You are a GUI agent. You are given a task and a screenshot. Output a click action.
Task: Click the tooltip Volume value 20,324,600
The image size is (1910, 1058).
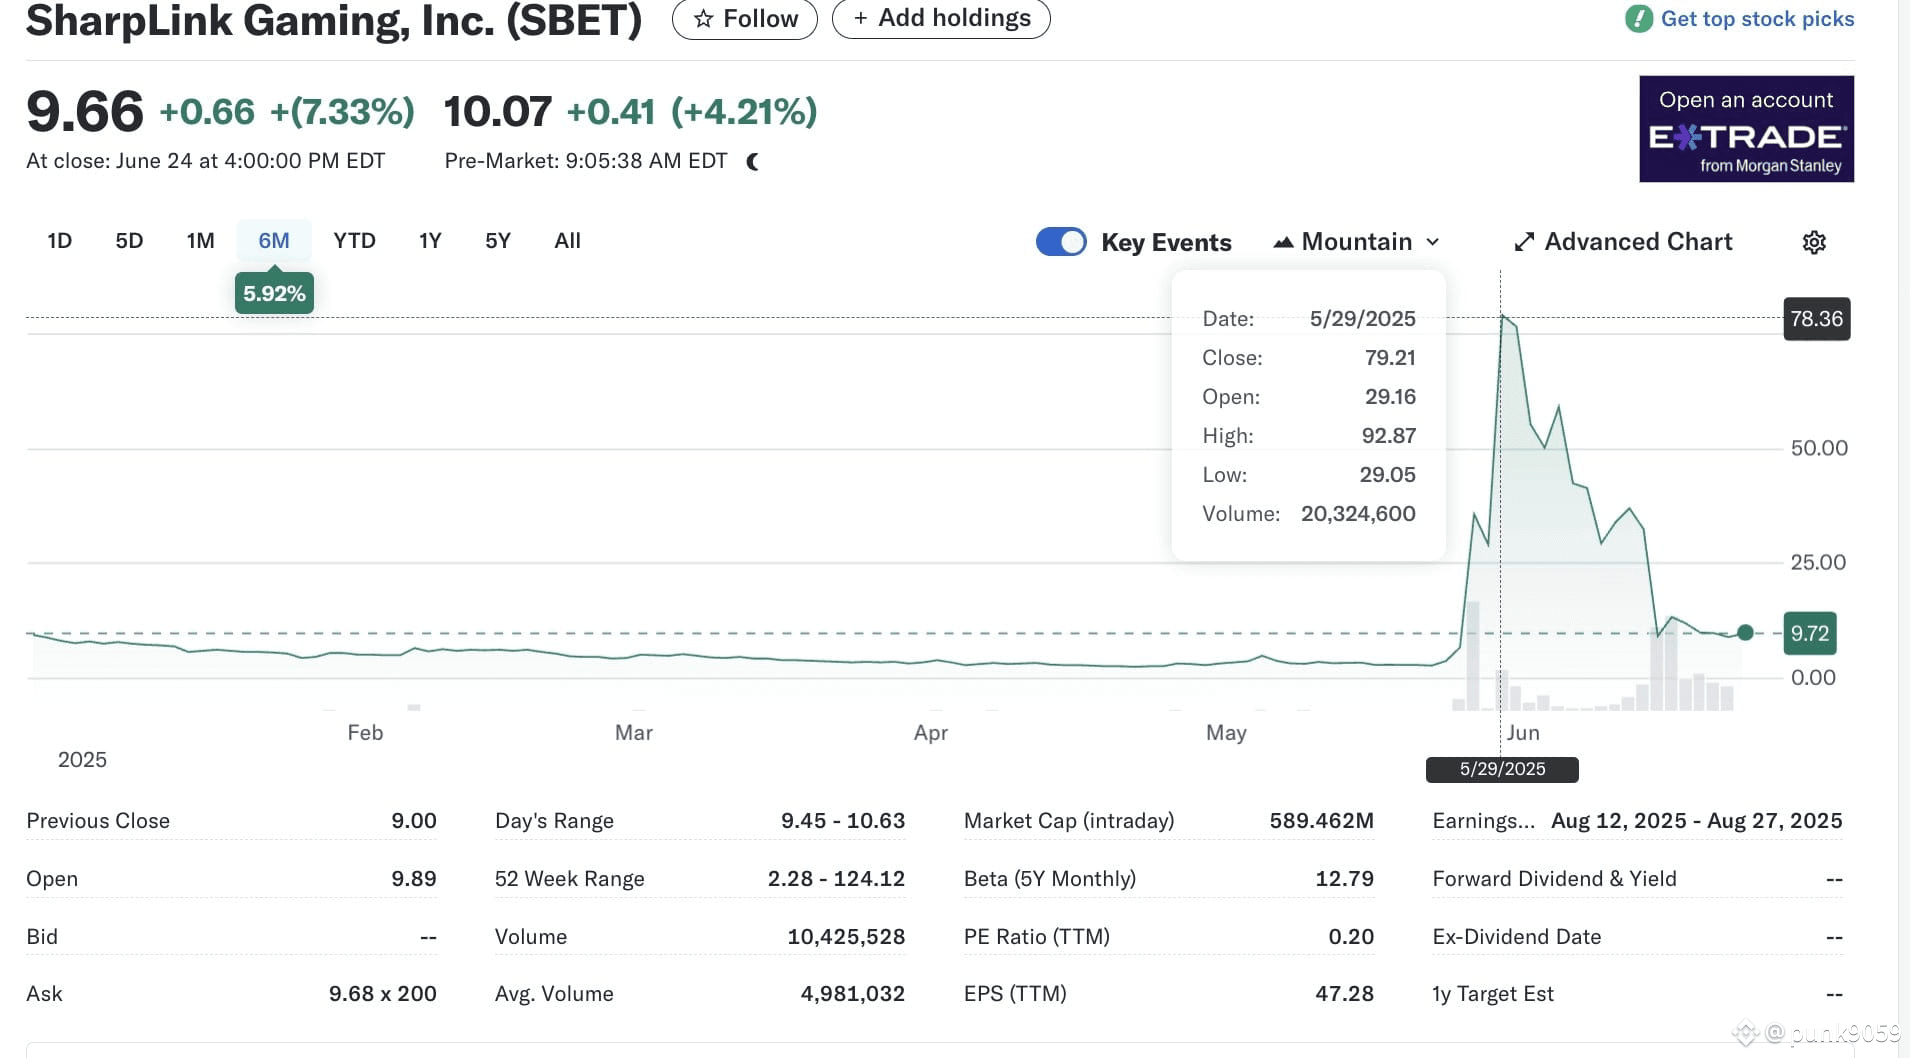click(1358, 514)
